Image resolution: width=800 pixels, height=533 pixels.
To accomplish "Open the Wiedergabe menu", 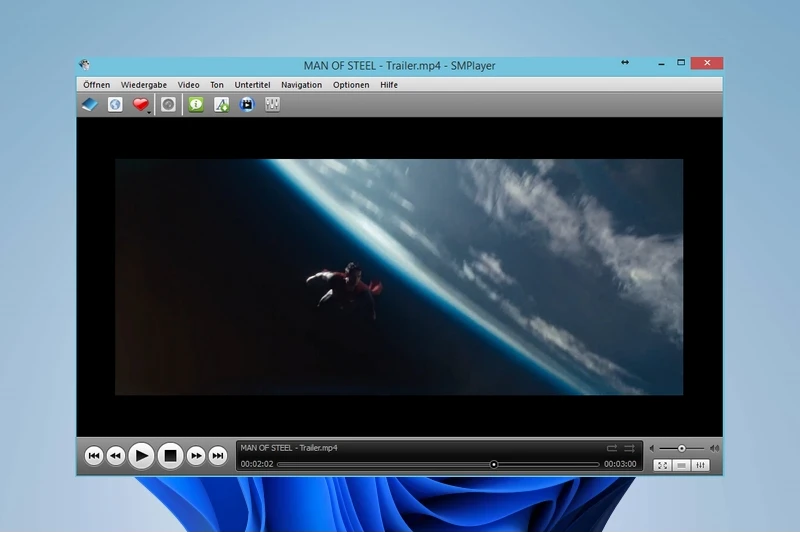I will 143,85.
